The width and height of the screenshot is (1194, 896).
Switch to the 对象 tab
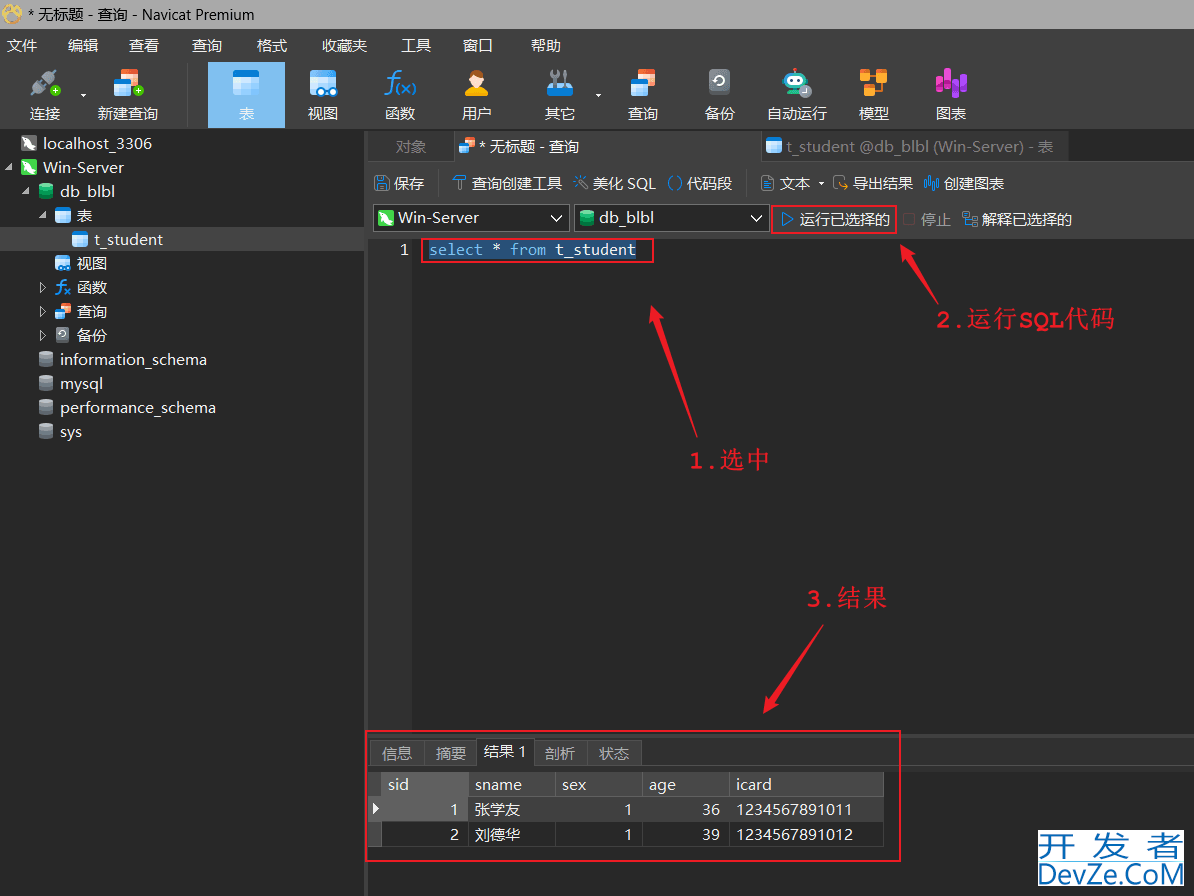click(x=411, y=147)
